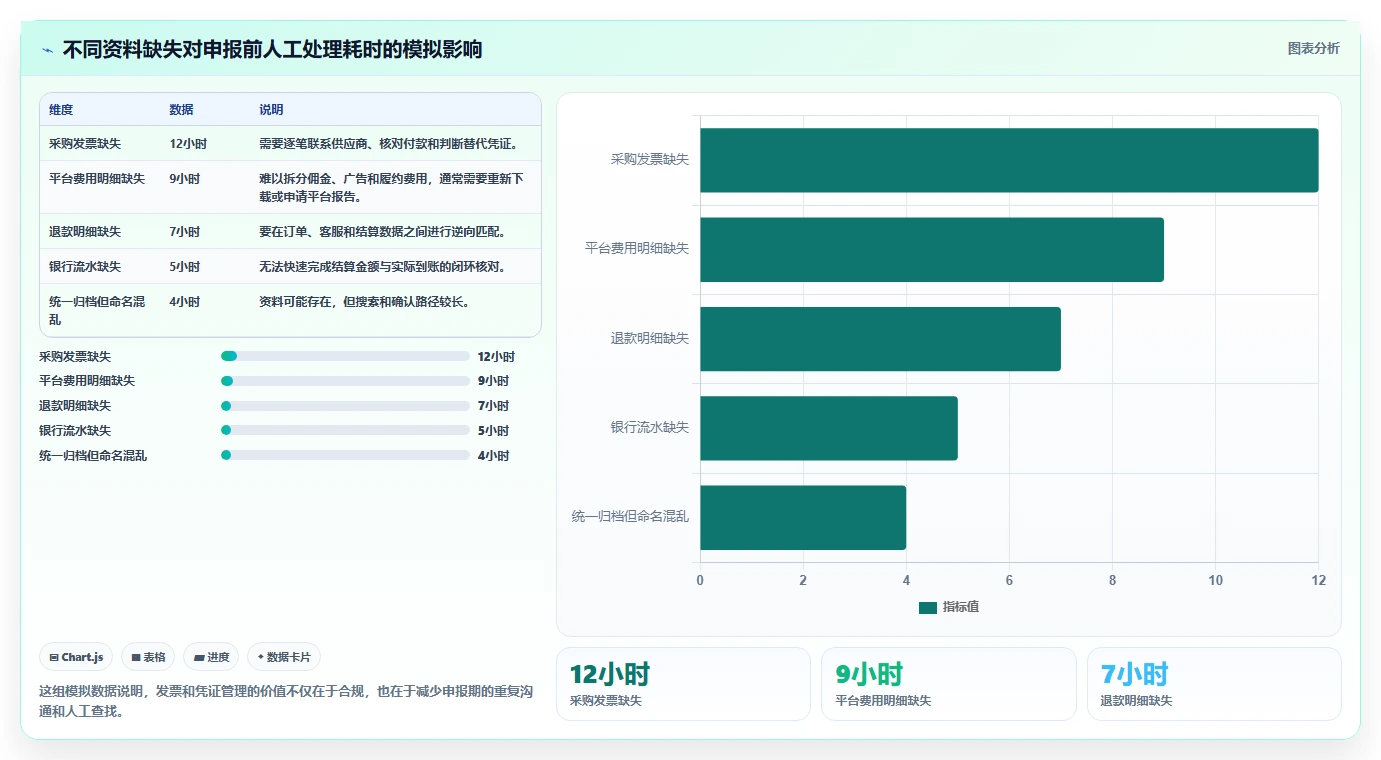The height and width of the screenshot is (760, 1381).
Task: Click the description starting 无法快速完成结算
Action: click(383, 267)
